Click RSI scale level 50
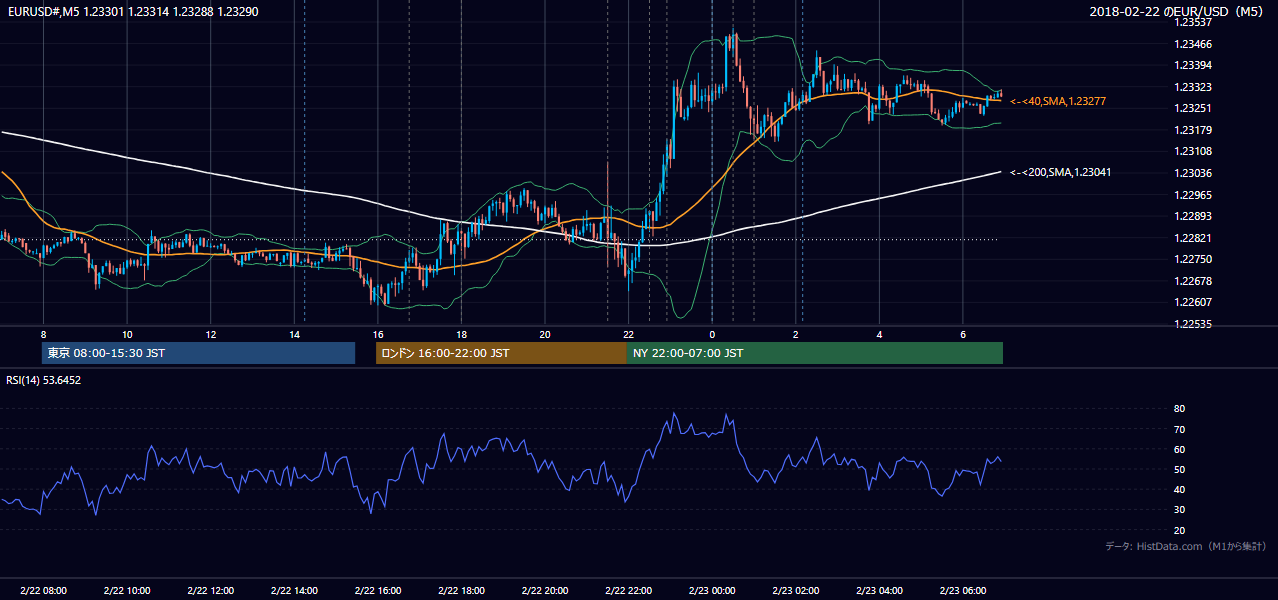 (1179, 469)
